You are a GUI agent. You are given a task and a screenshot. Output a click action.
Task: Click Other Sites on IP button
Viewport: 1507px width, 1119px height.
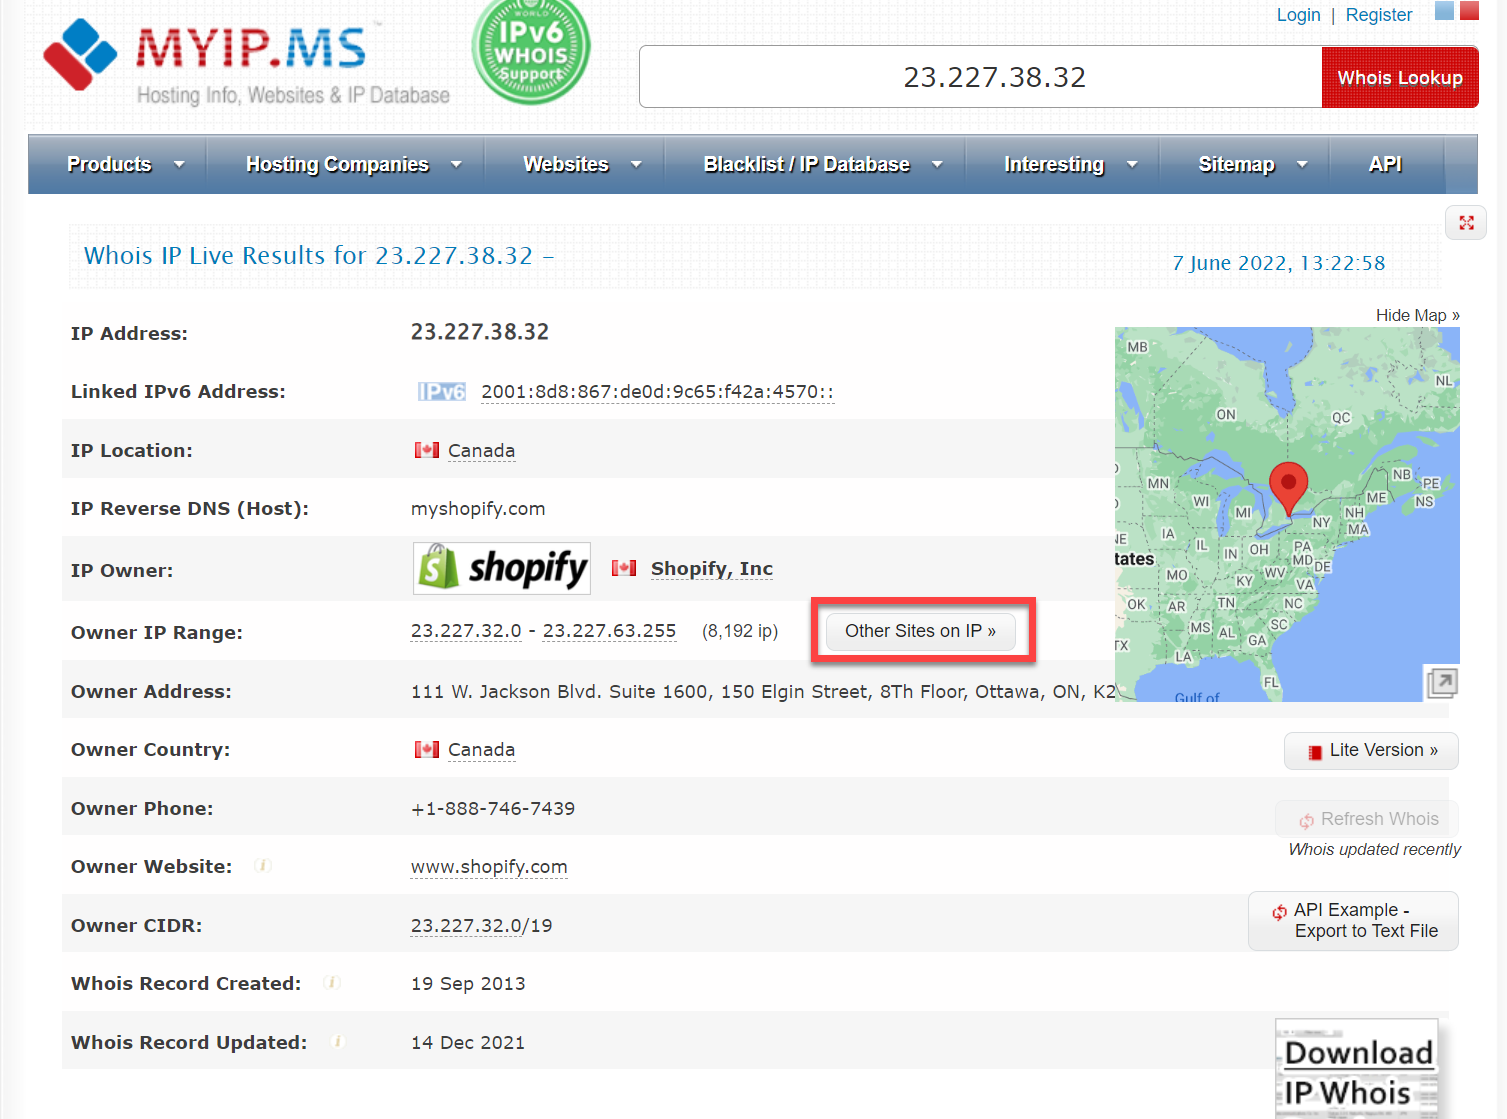coord(920,631)
